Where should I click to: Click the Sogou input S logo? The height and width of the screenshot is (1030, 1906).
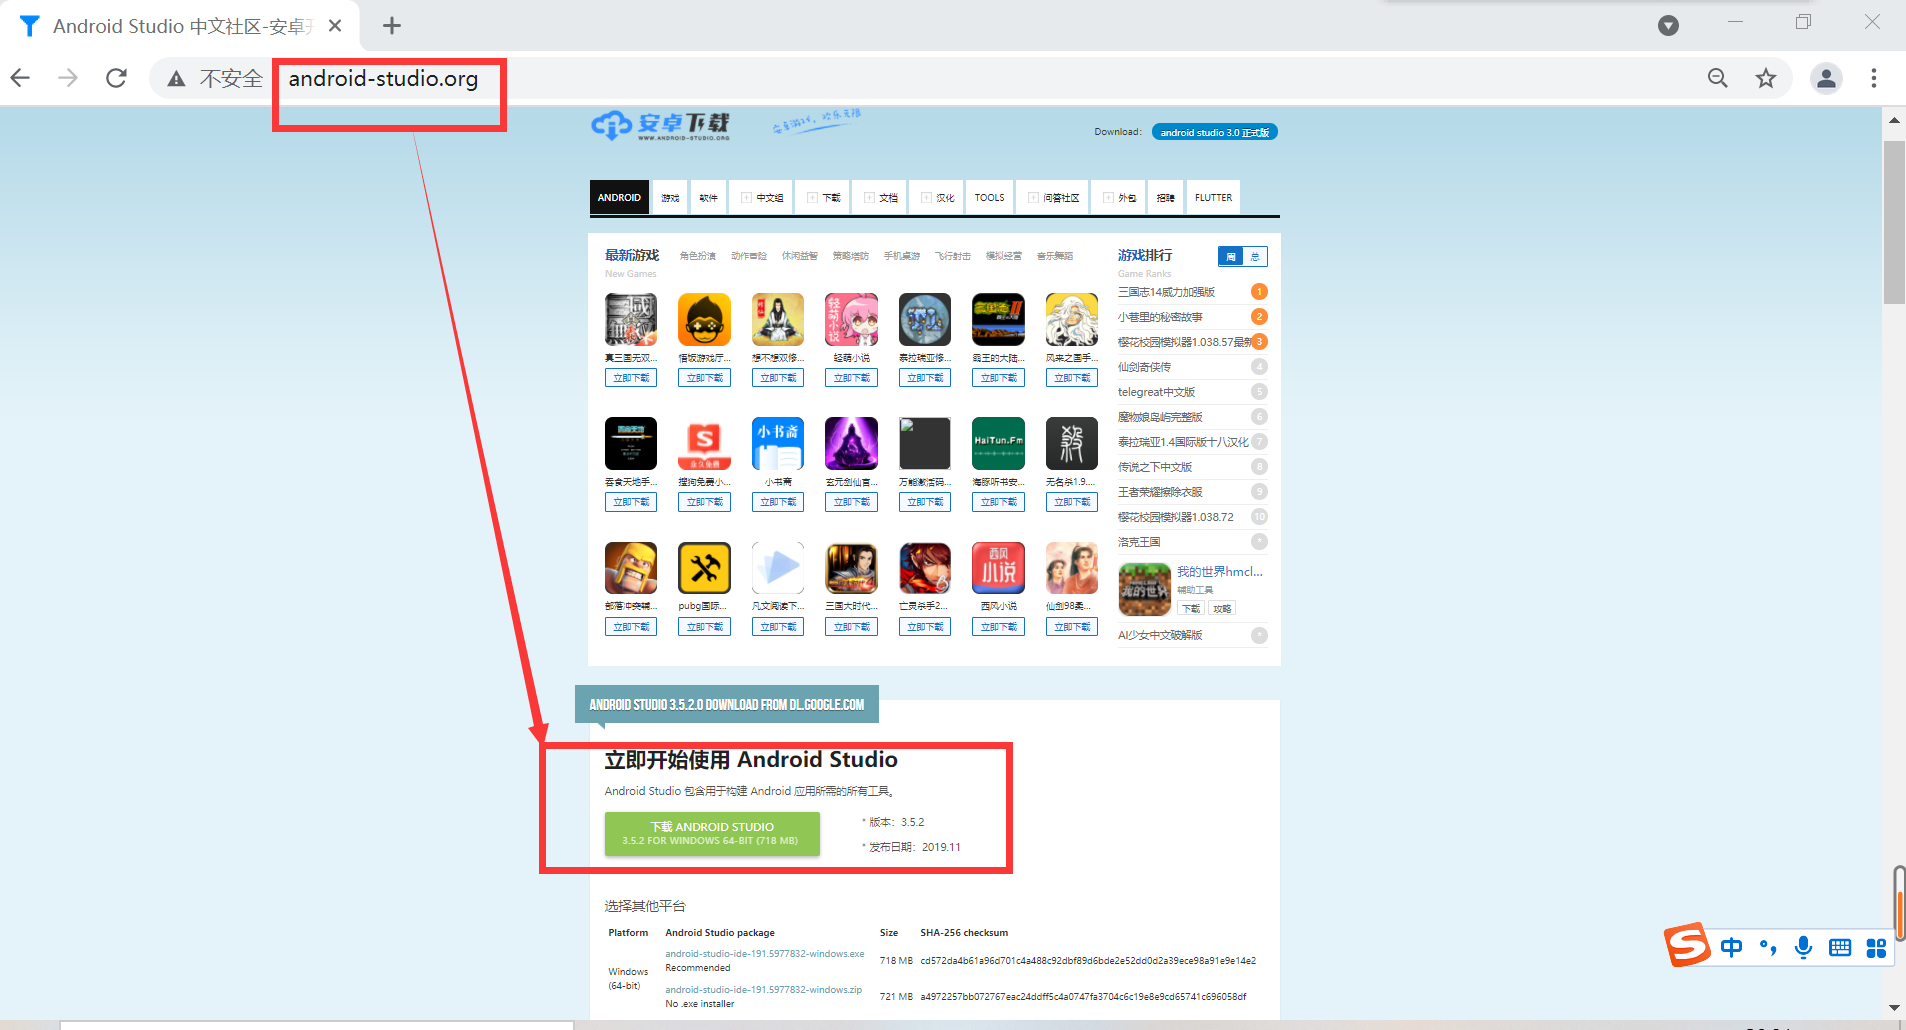pos(1687,945)
